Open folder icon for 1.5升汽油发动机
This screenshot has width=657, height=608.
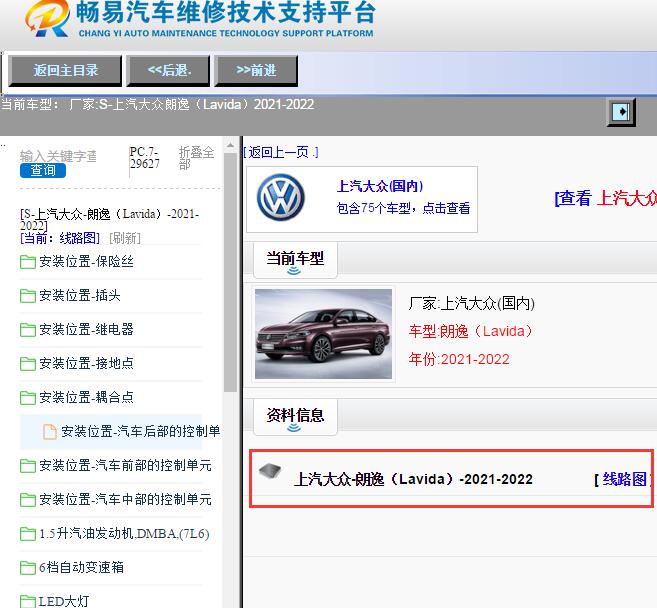pos(28,534)
